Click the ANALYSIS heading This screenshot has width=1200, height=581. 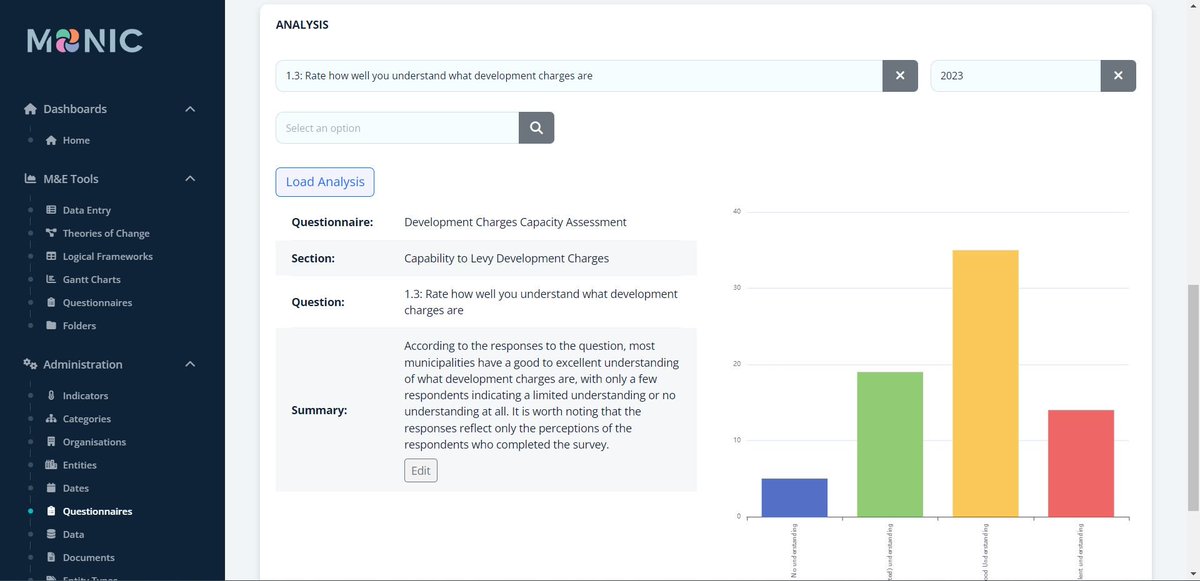pyautogui.click(x=302, y=25)
